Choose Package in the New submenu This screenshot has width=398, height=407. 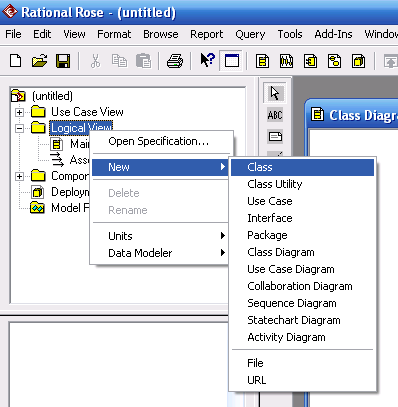pyautogui.click(x=302, y=235)
